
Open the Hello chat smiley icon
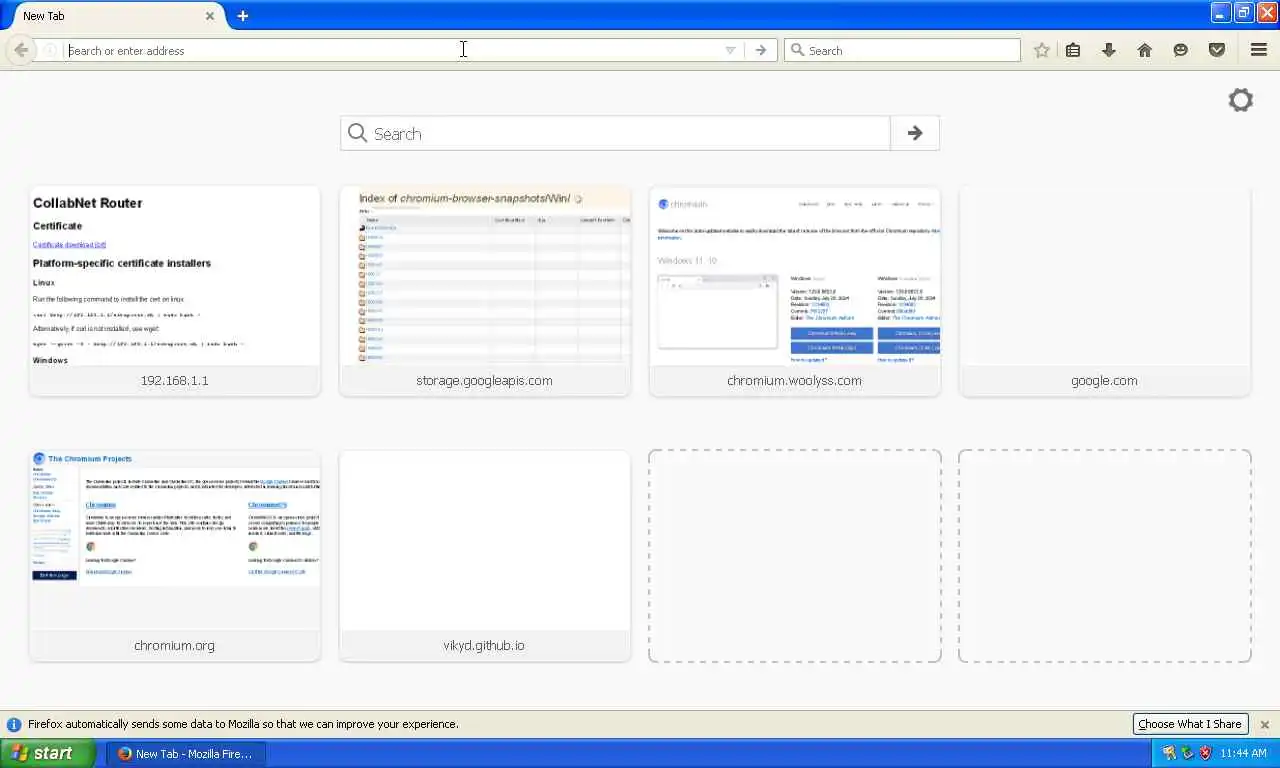[1181, 50]
